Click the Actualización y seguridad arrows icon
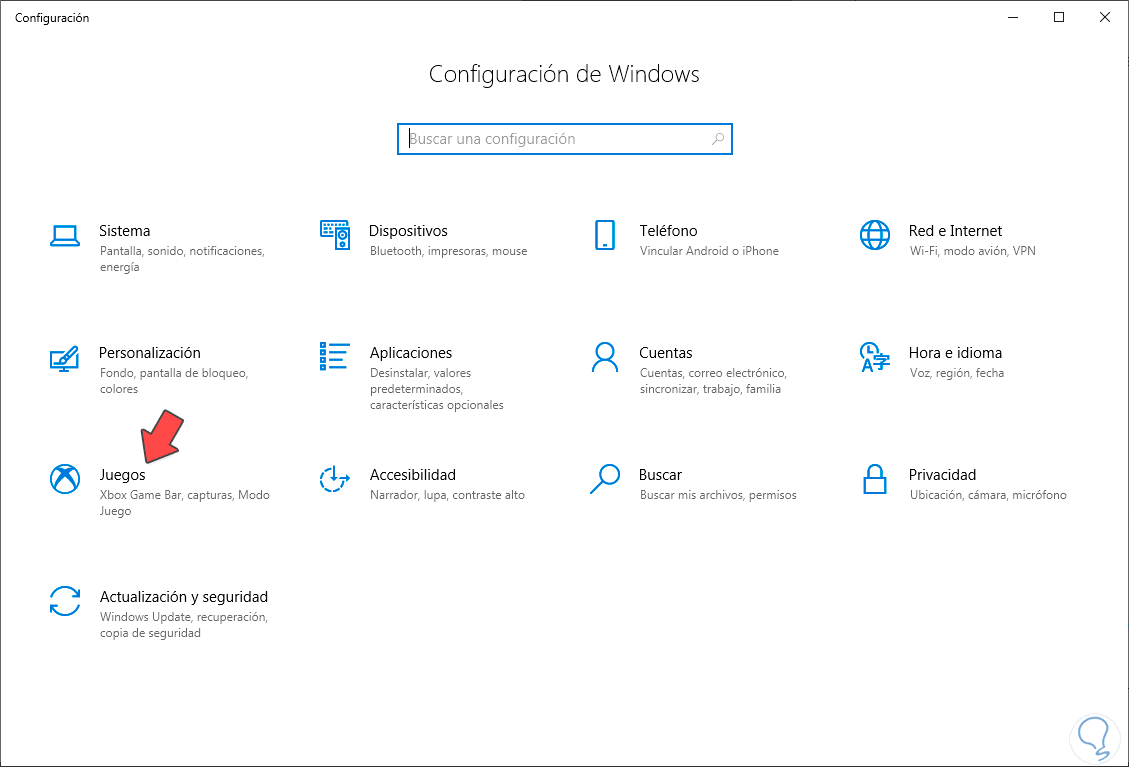The width and height of the screenshot is (1129, 767). (65, 601)
